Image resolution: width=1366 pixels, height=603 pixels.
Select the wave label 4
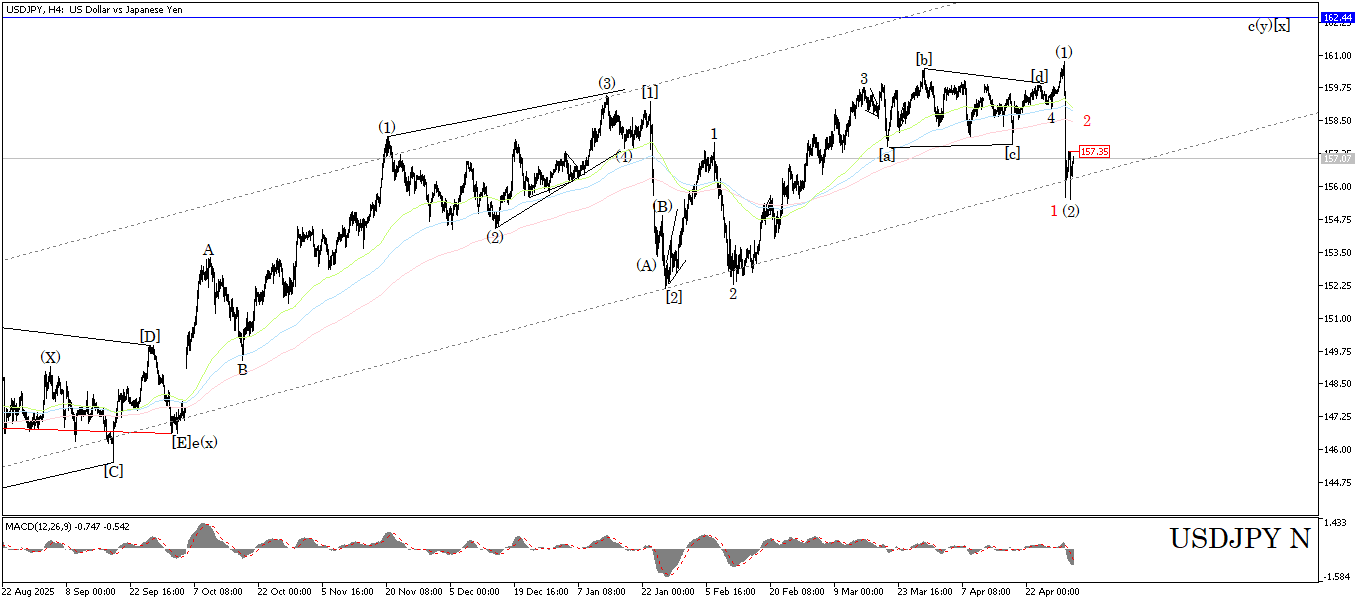[1051, 118]
